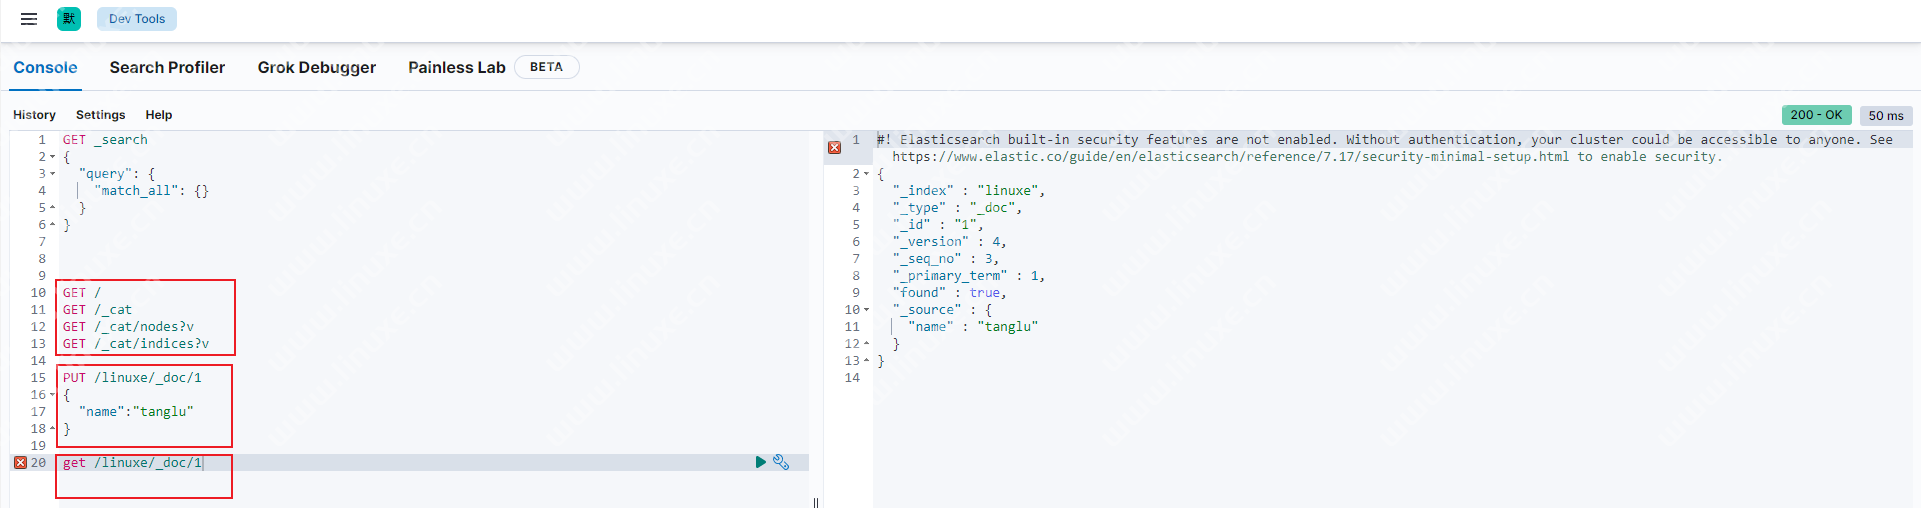Click the "_source" : { response line
1921x508 pixels.
pos(942,310)
